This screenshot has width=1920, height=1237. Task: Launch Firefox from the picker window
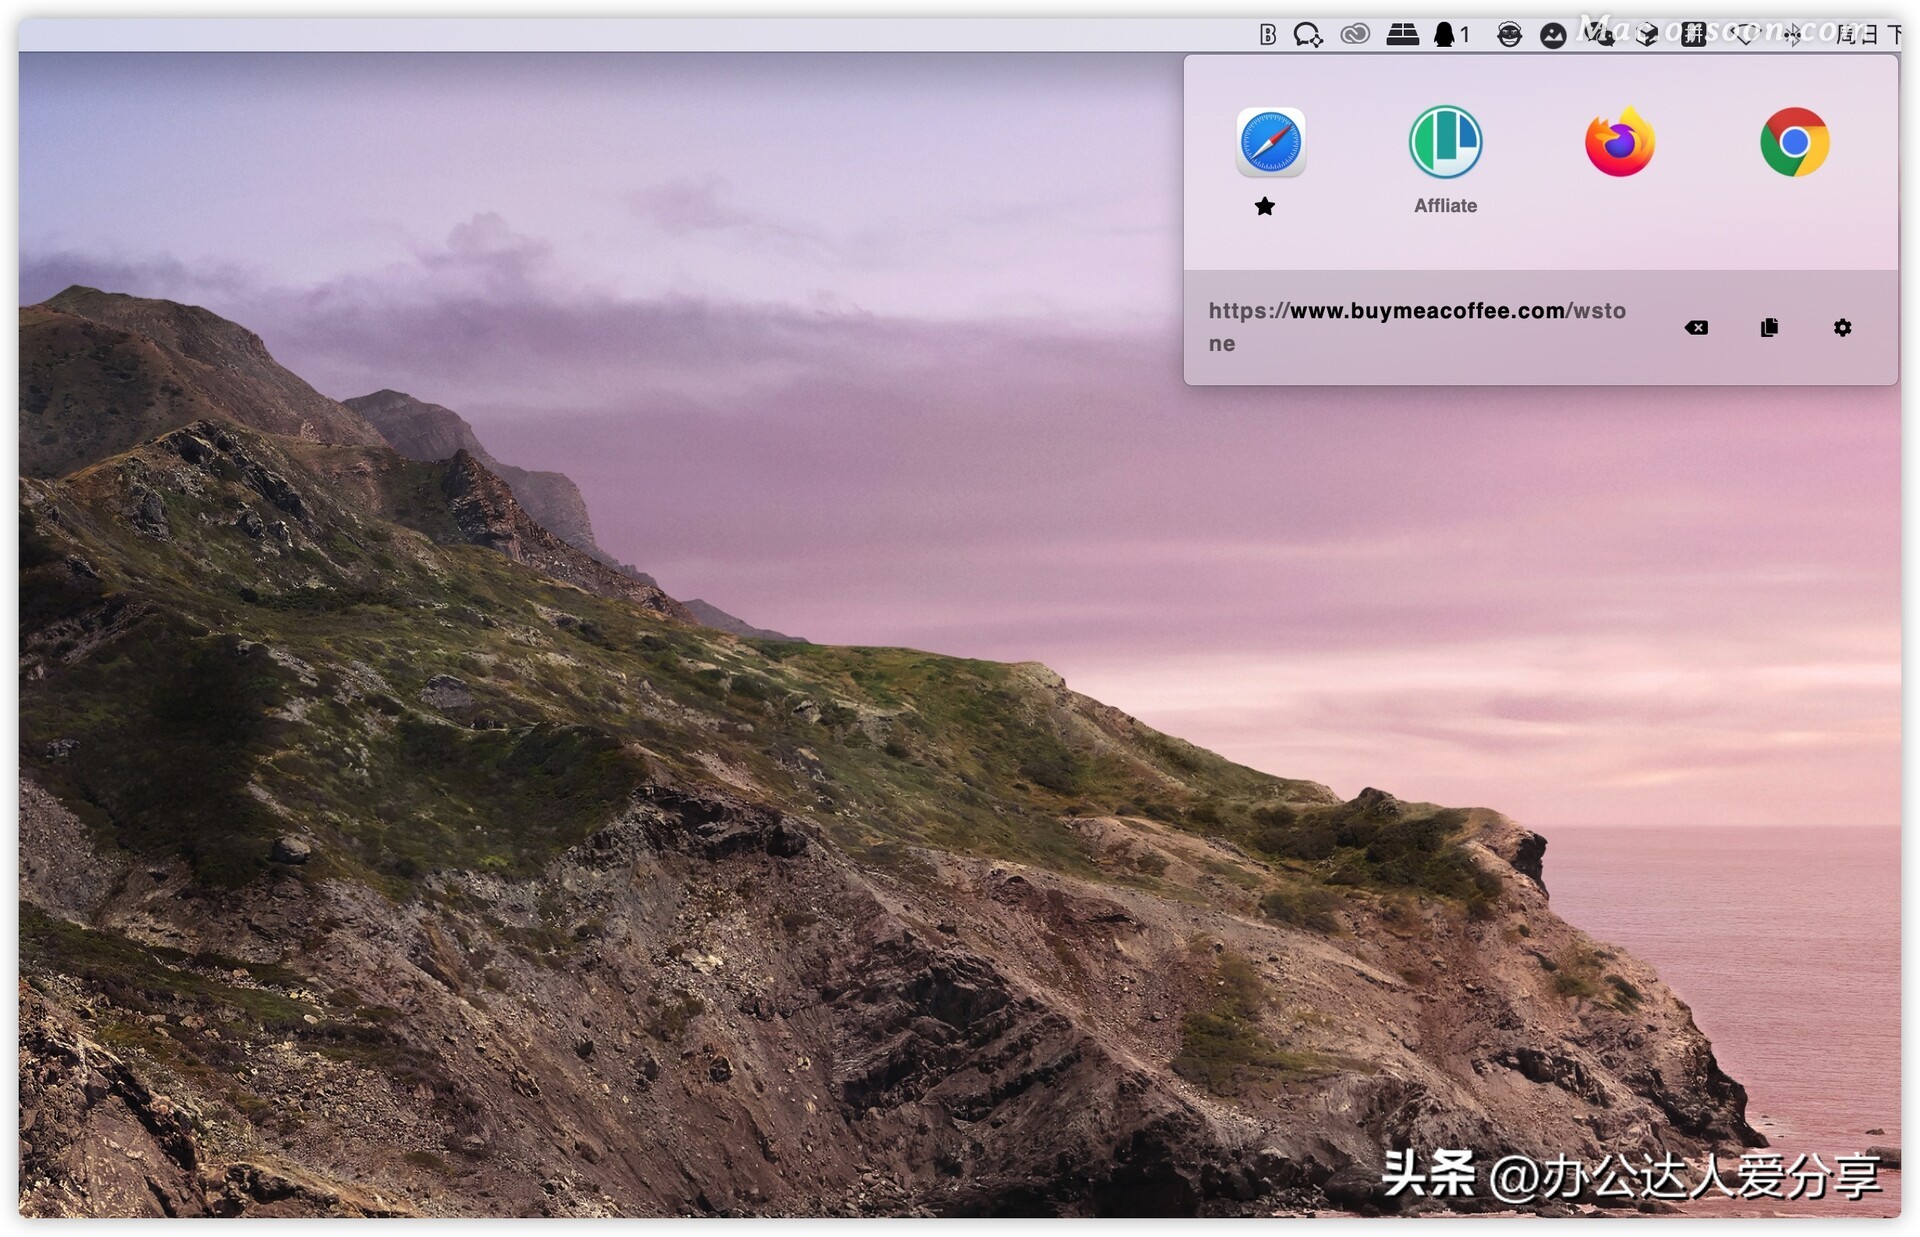pyautogui.click(x=1618, y=143)
